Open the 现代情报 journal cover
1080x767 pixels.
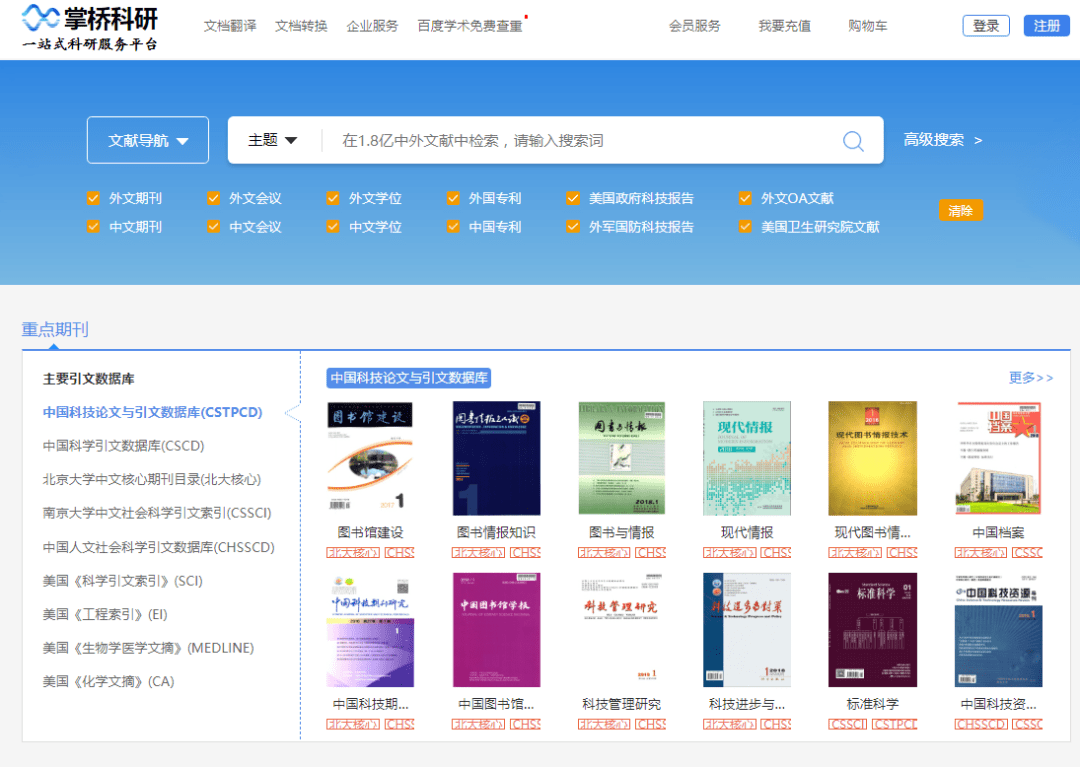(x=747, y=458)
